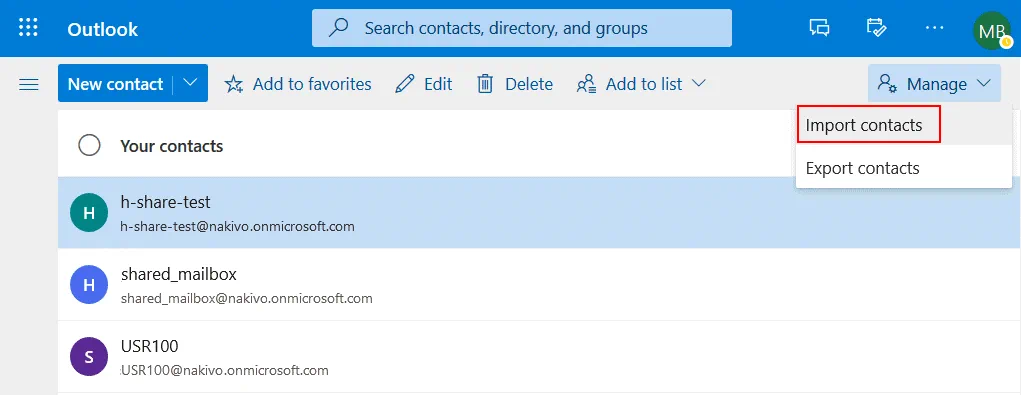Viewport: 1021px width, 395px height.
Task: Open the Add to list dropdown
Action: click(641, 84)
